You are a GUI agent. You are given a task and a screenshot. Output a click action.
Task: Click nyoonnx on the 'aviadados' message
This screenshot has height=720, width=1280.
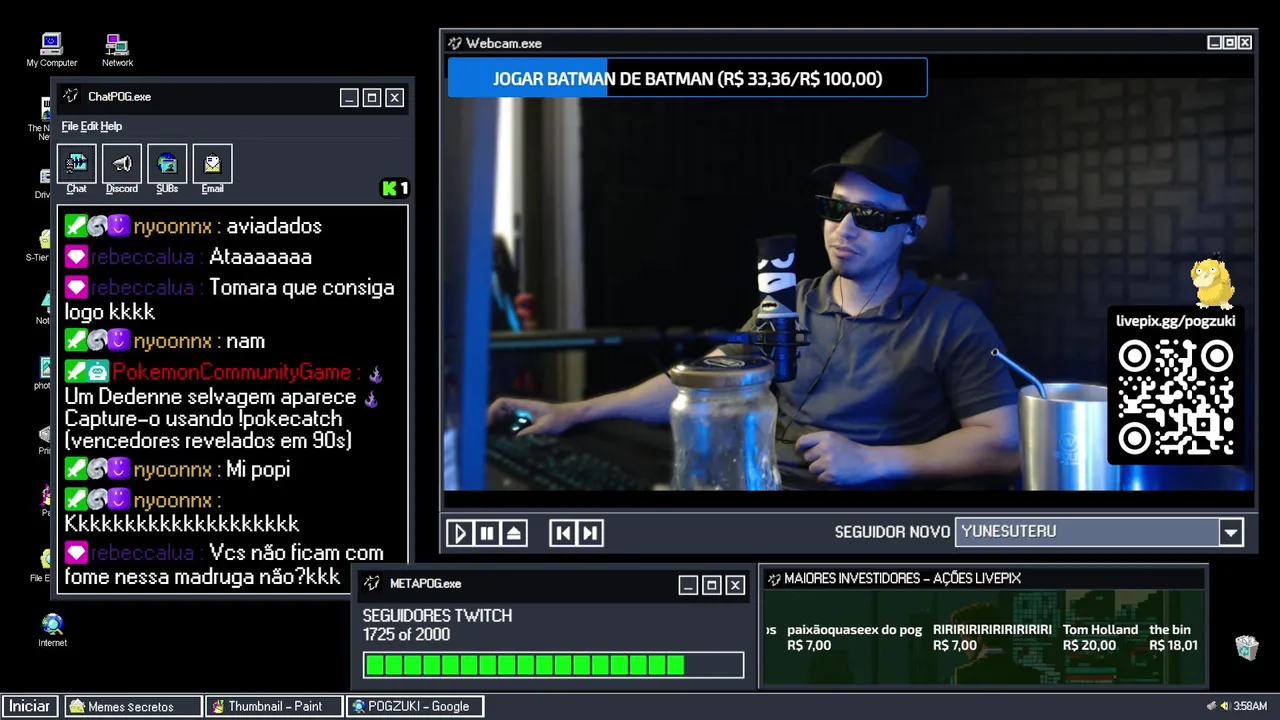tap(172, 227)
